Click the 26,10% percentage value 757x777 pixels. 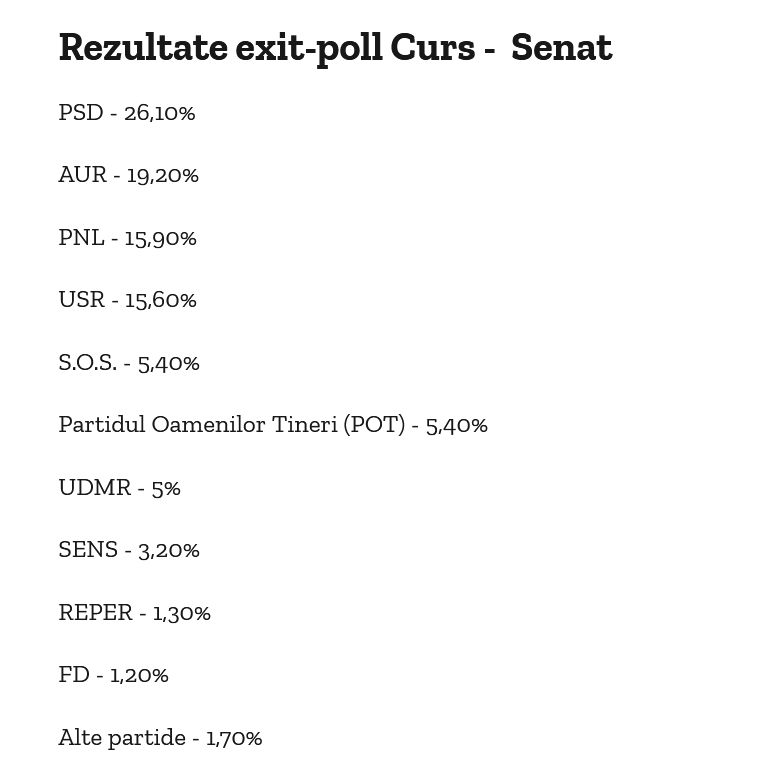point(160,113)
